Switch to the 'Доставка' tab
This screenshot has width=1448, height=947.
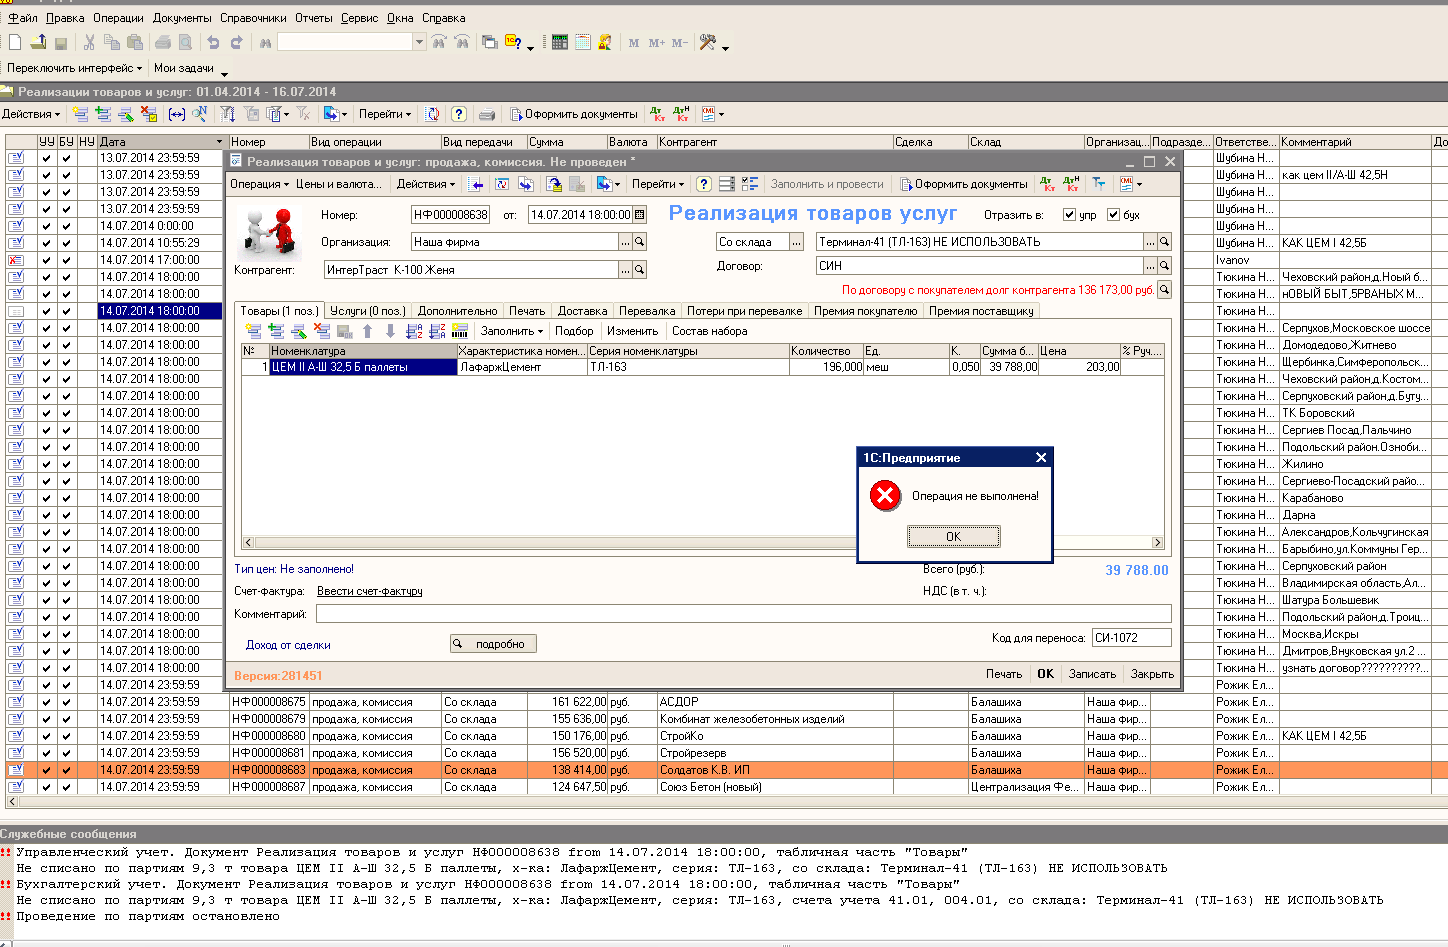[x=582, y=311]
